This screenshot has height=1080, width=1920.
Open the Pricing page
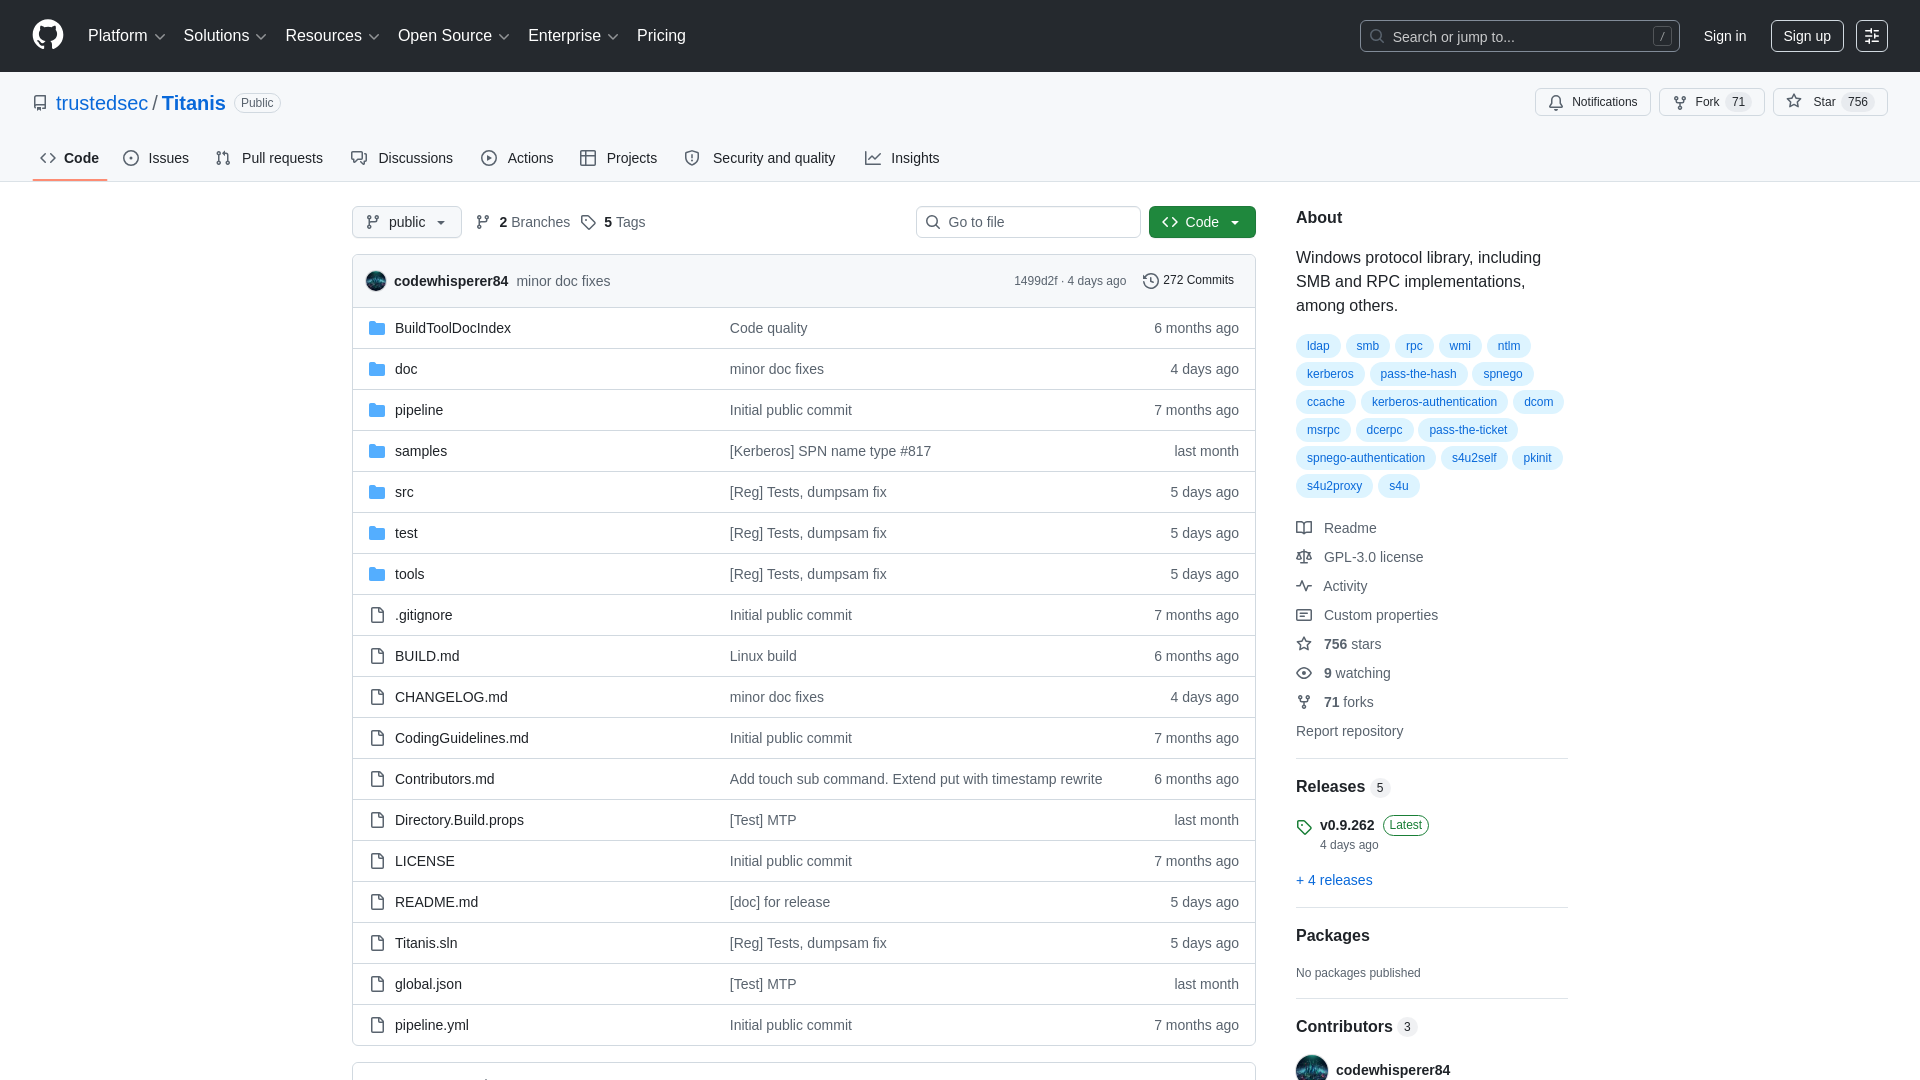(661, 36)
